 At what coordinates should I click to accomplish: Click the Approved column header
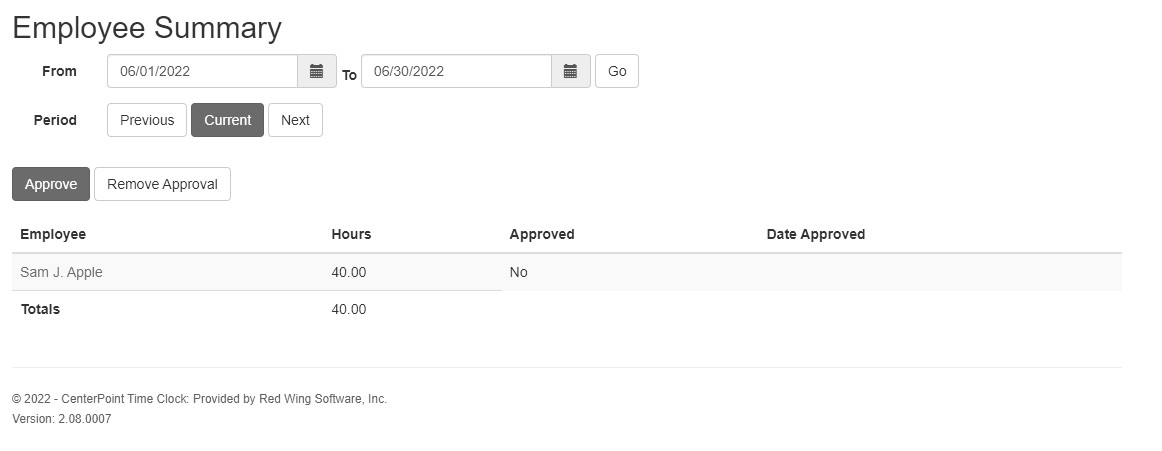pos(542,234)
